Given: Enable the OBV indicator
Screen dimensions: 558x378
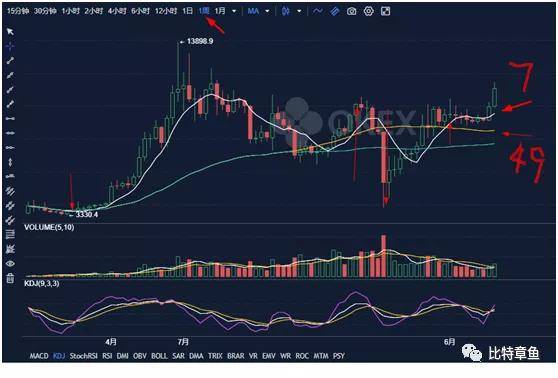Looking at the screenshot, I should pos(140,356).
